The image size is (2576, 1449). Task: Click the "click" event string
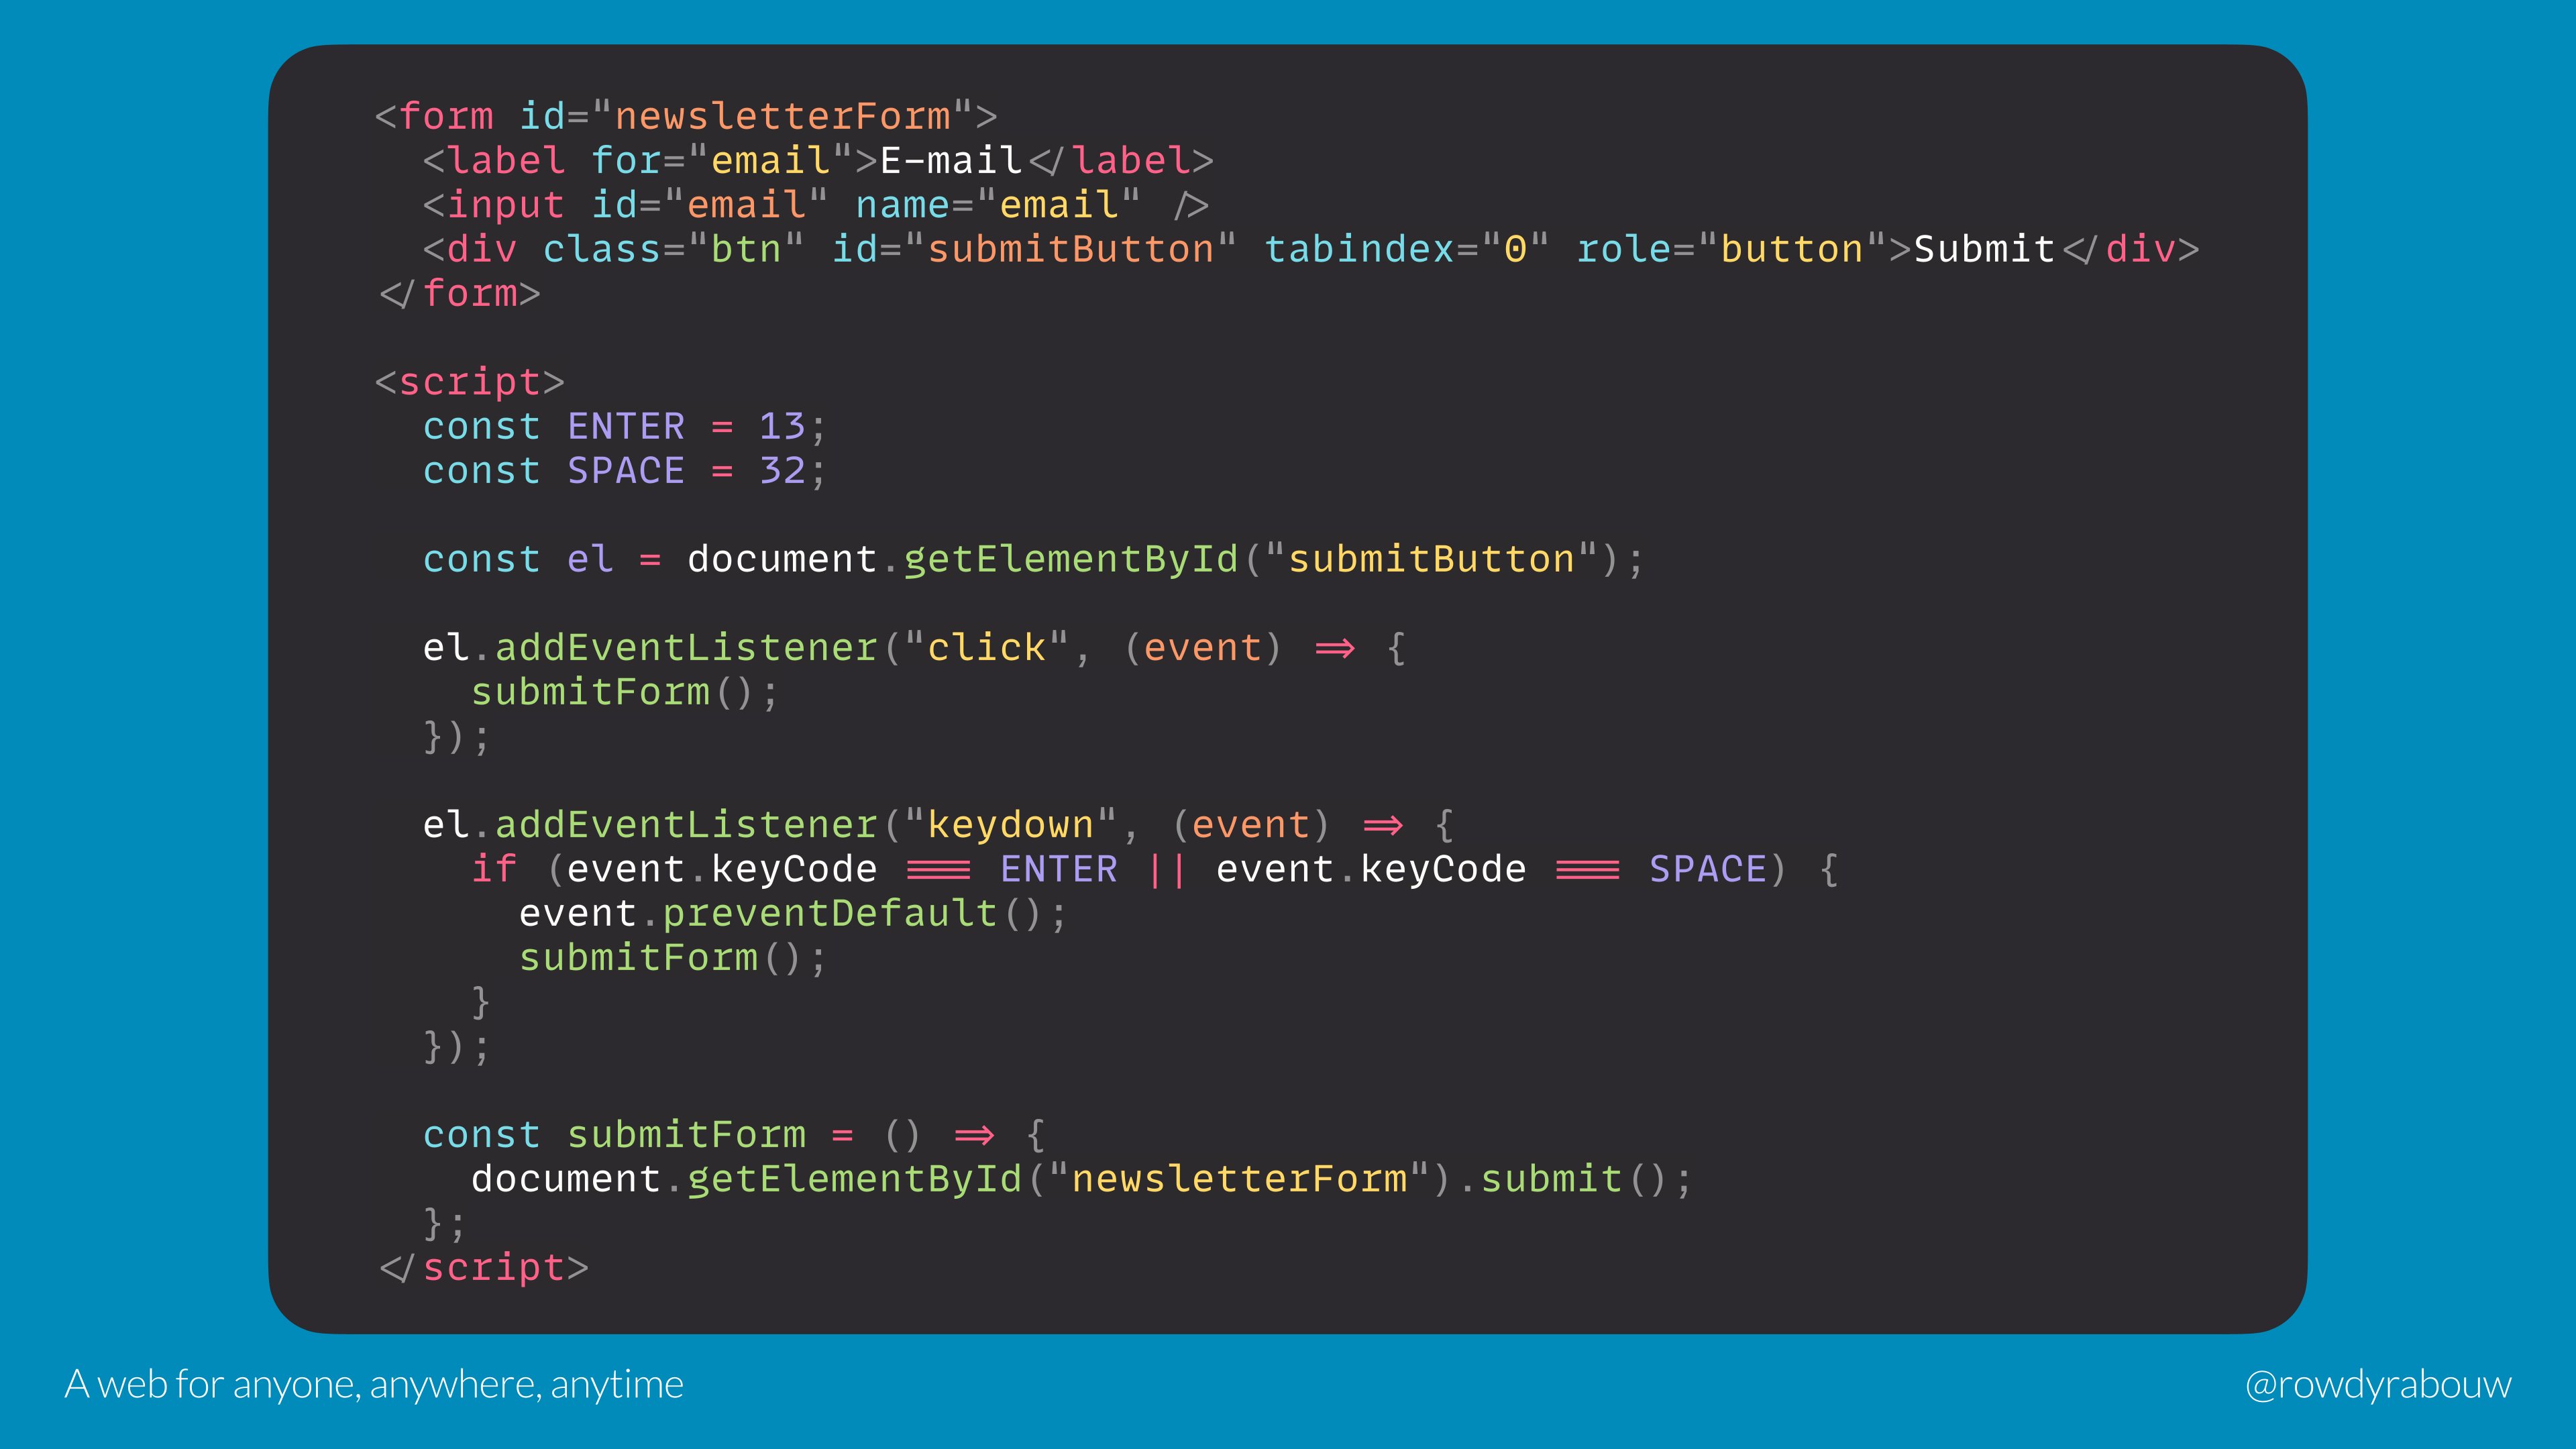click(x=986, y=648)
